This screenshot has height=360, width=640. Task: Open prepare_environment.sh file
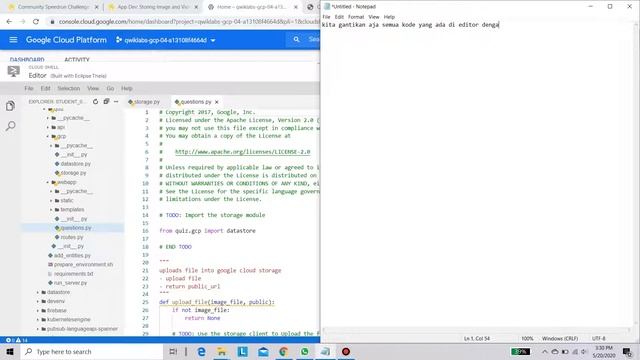coord(84,264)
